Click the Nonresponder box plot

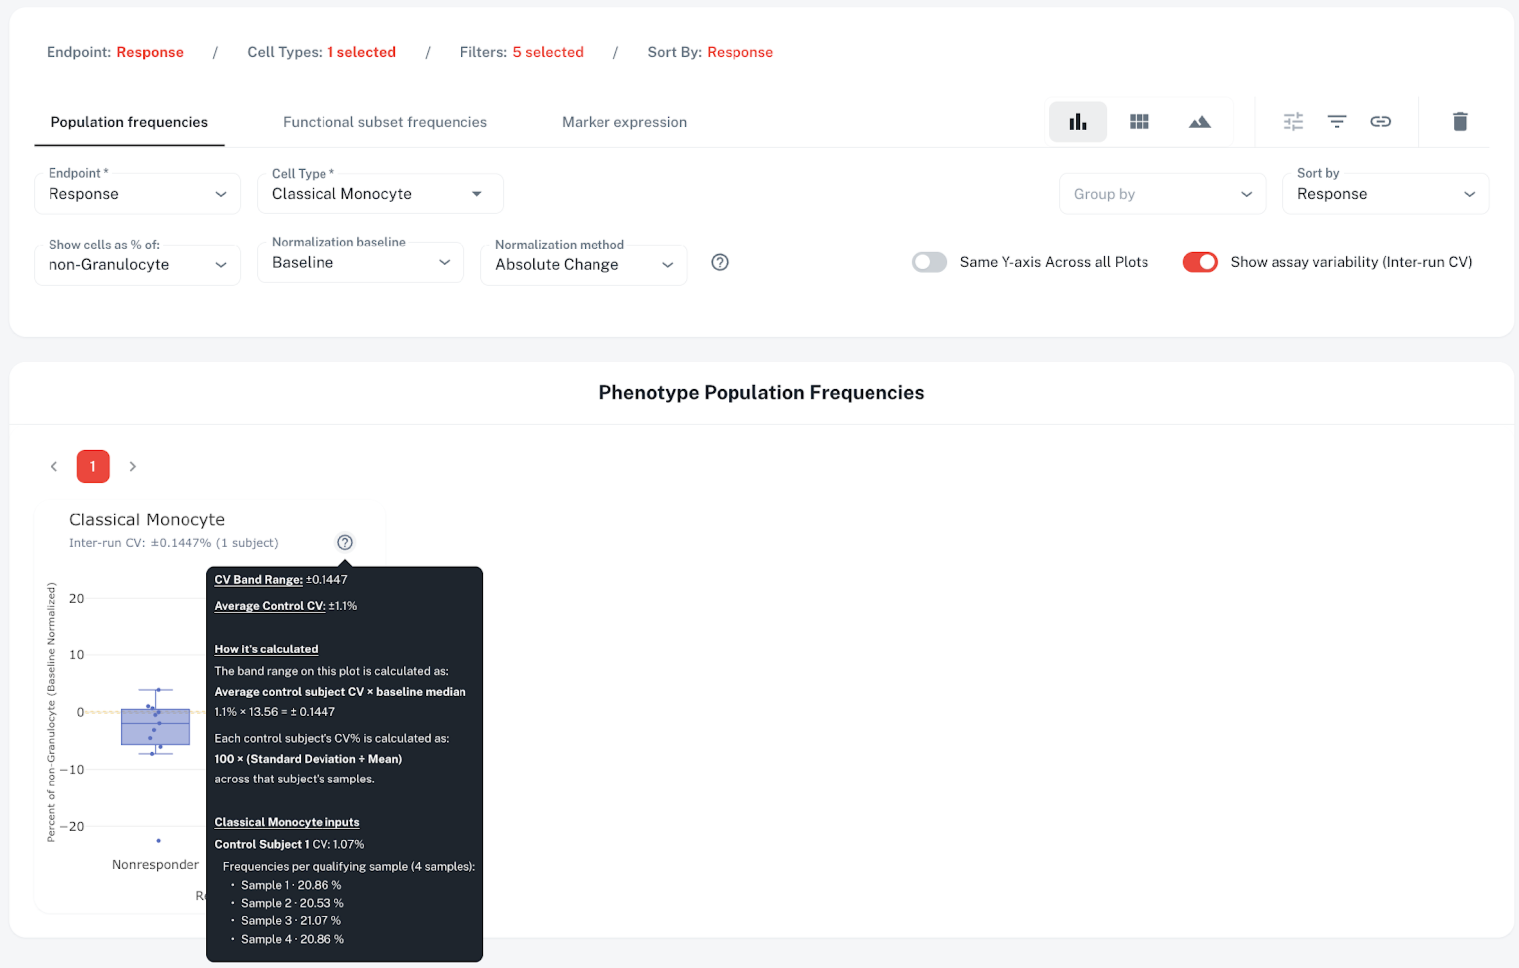pyautogui.click(x=155, y=726)
